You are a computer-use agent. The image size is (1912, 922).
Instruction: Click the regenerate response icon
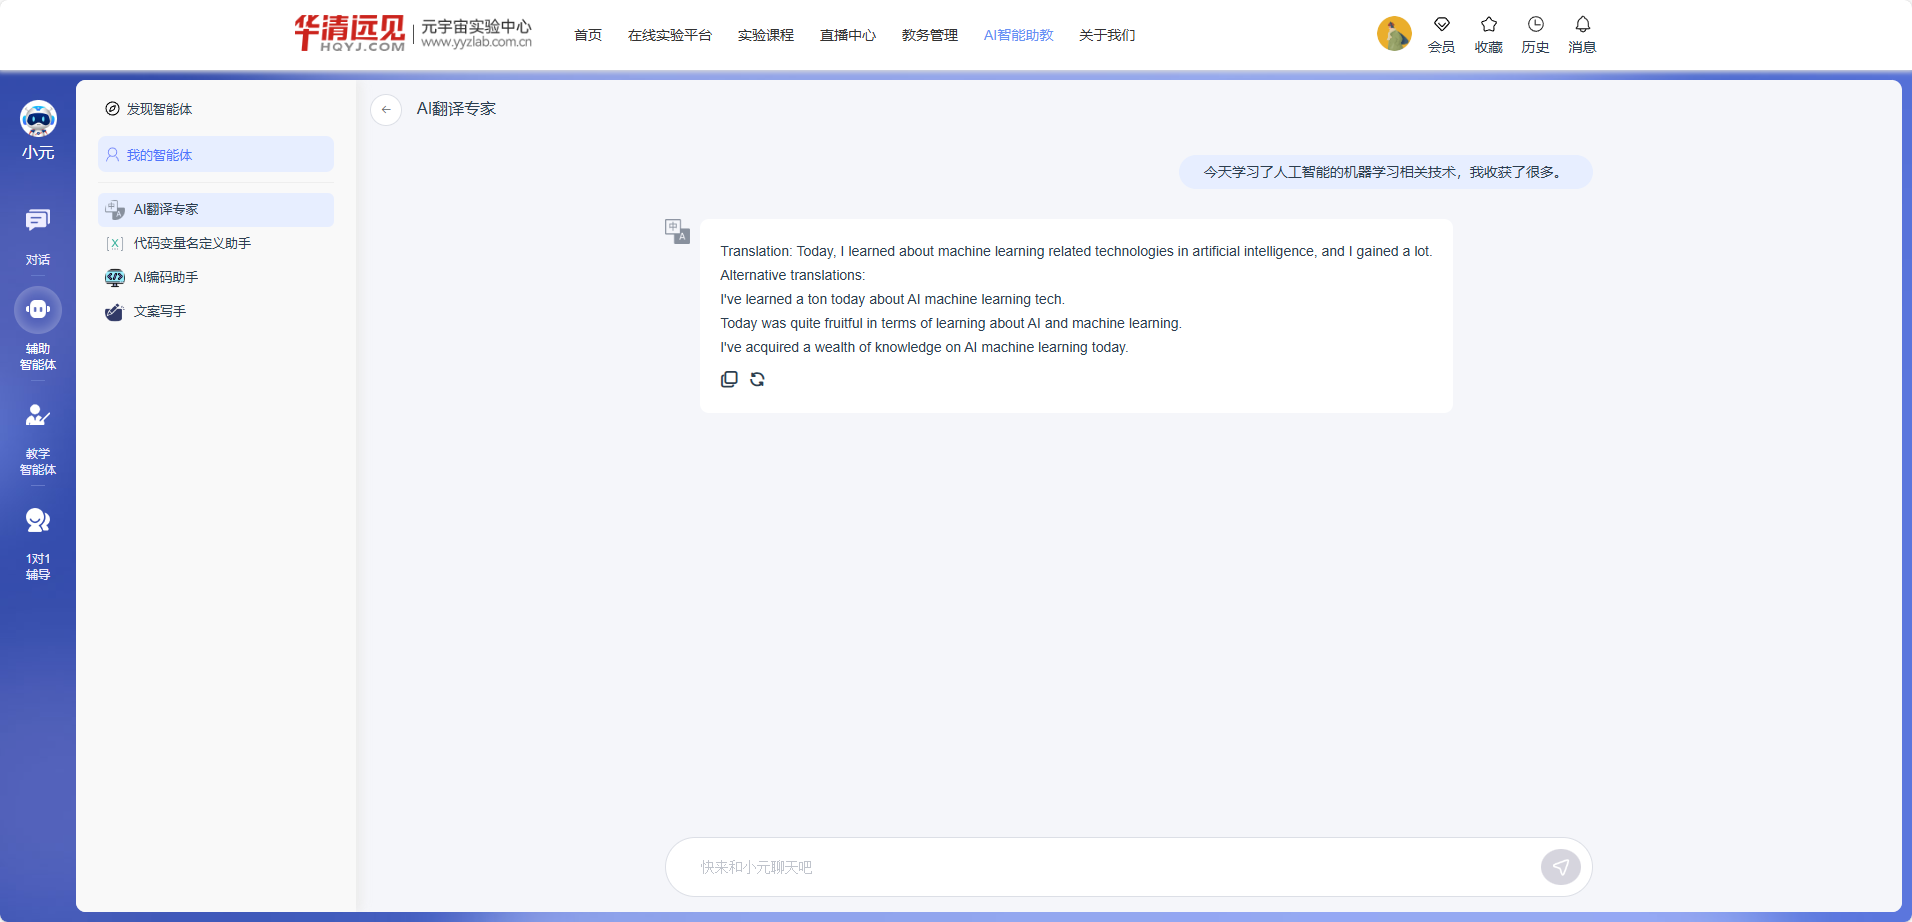point(757,379)
